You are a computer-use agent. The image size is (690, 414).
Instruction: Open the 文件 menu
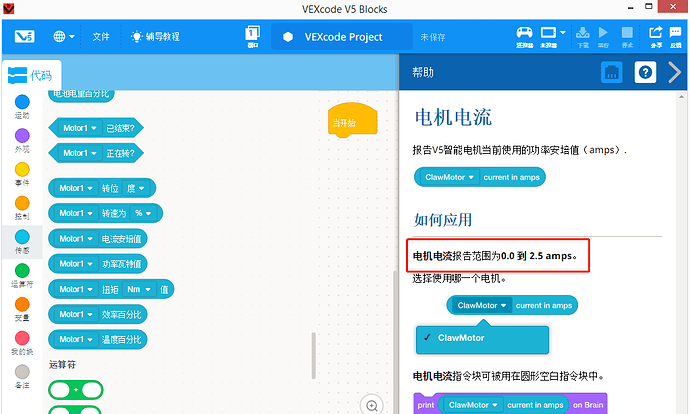pyautogui.click(x=101, y=37)
